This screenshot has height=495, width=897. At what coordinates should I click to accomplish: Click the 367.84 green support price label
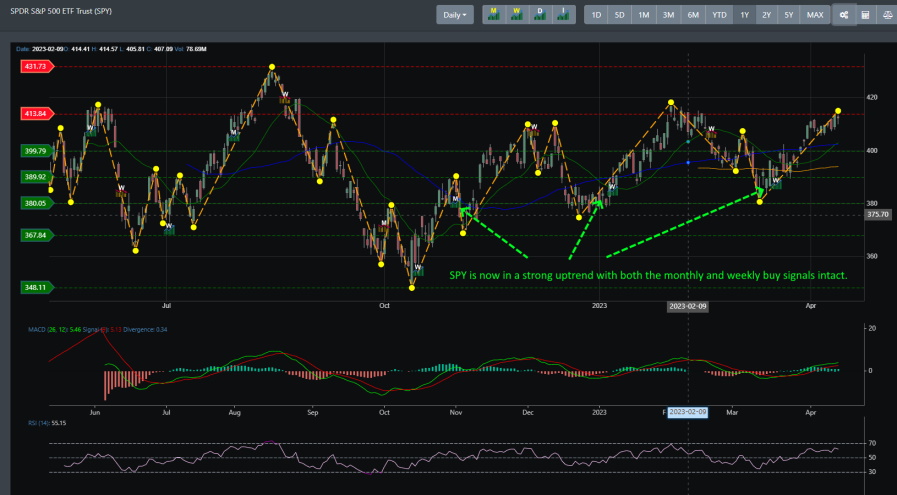[37, 235]
